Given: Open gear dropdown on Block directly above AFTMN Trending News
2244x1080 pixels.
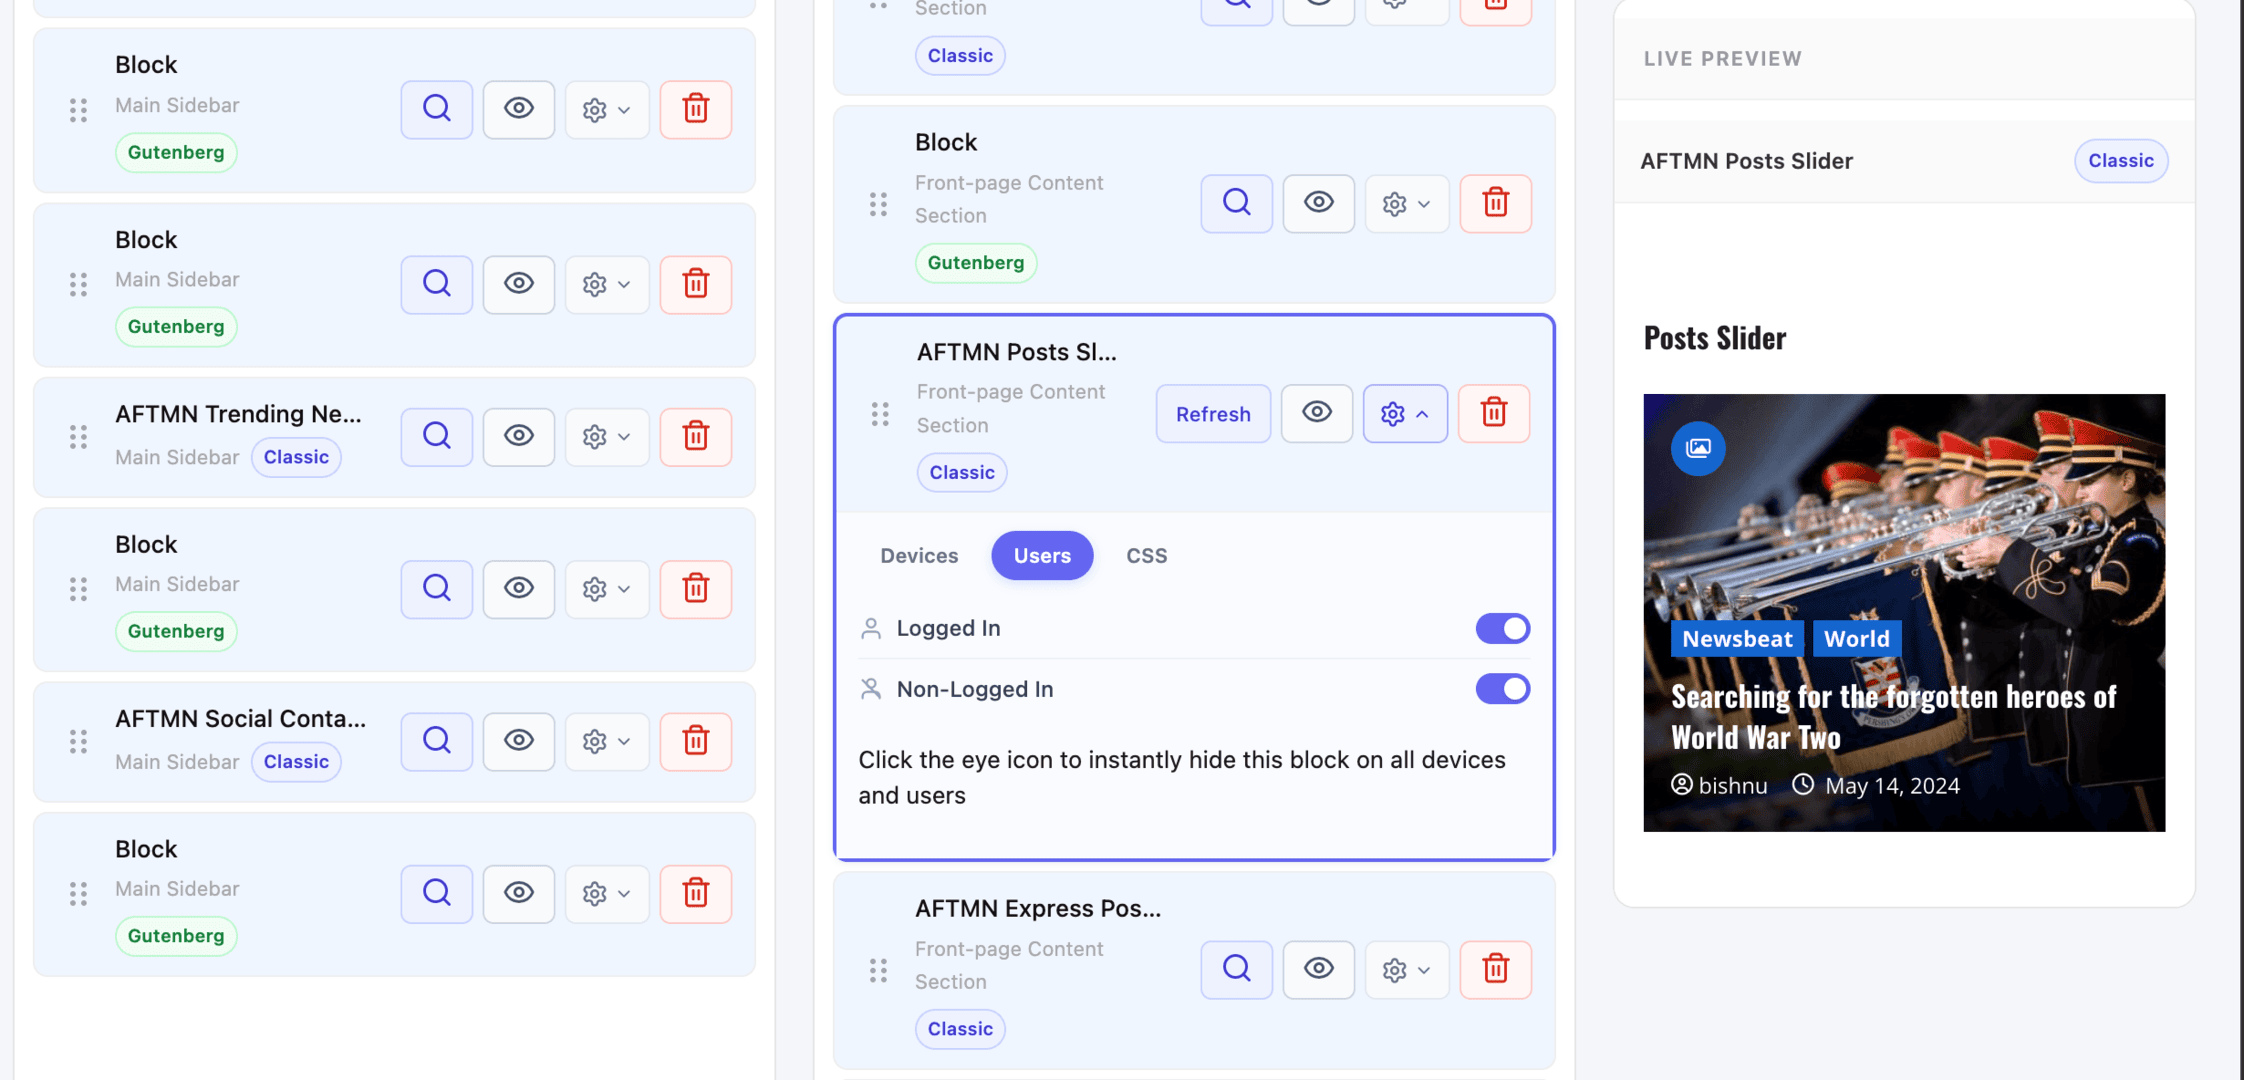Looking at the screenshot, I should 607,285.
